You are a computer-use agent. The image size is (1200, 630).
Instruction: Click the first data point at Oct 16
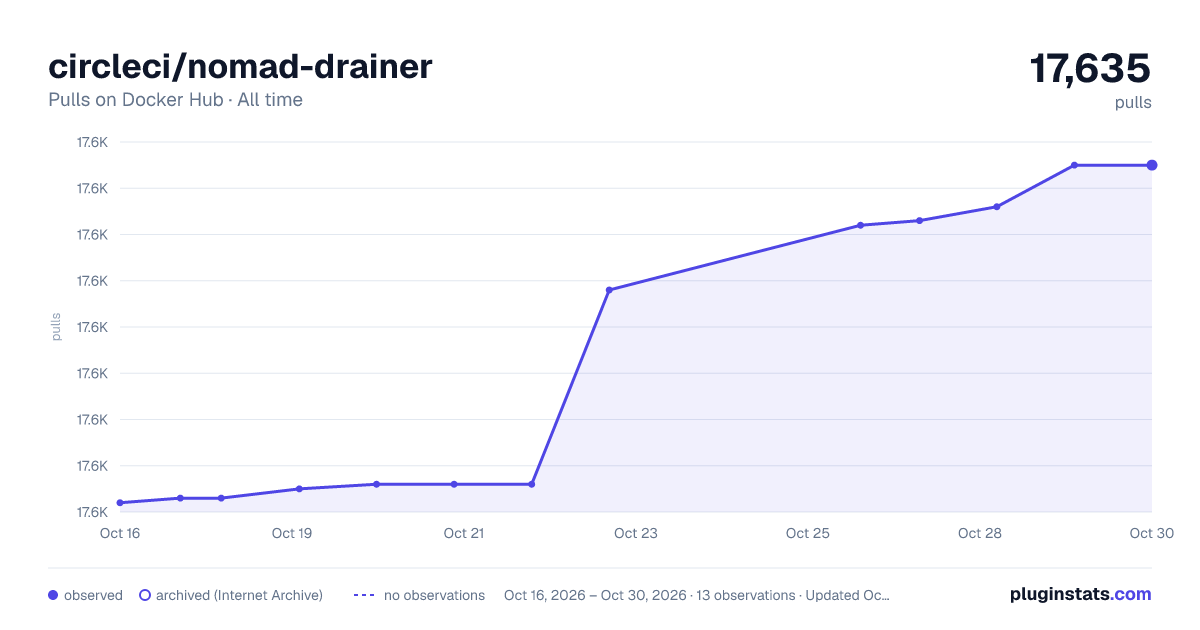click(x=120, y=503)
